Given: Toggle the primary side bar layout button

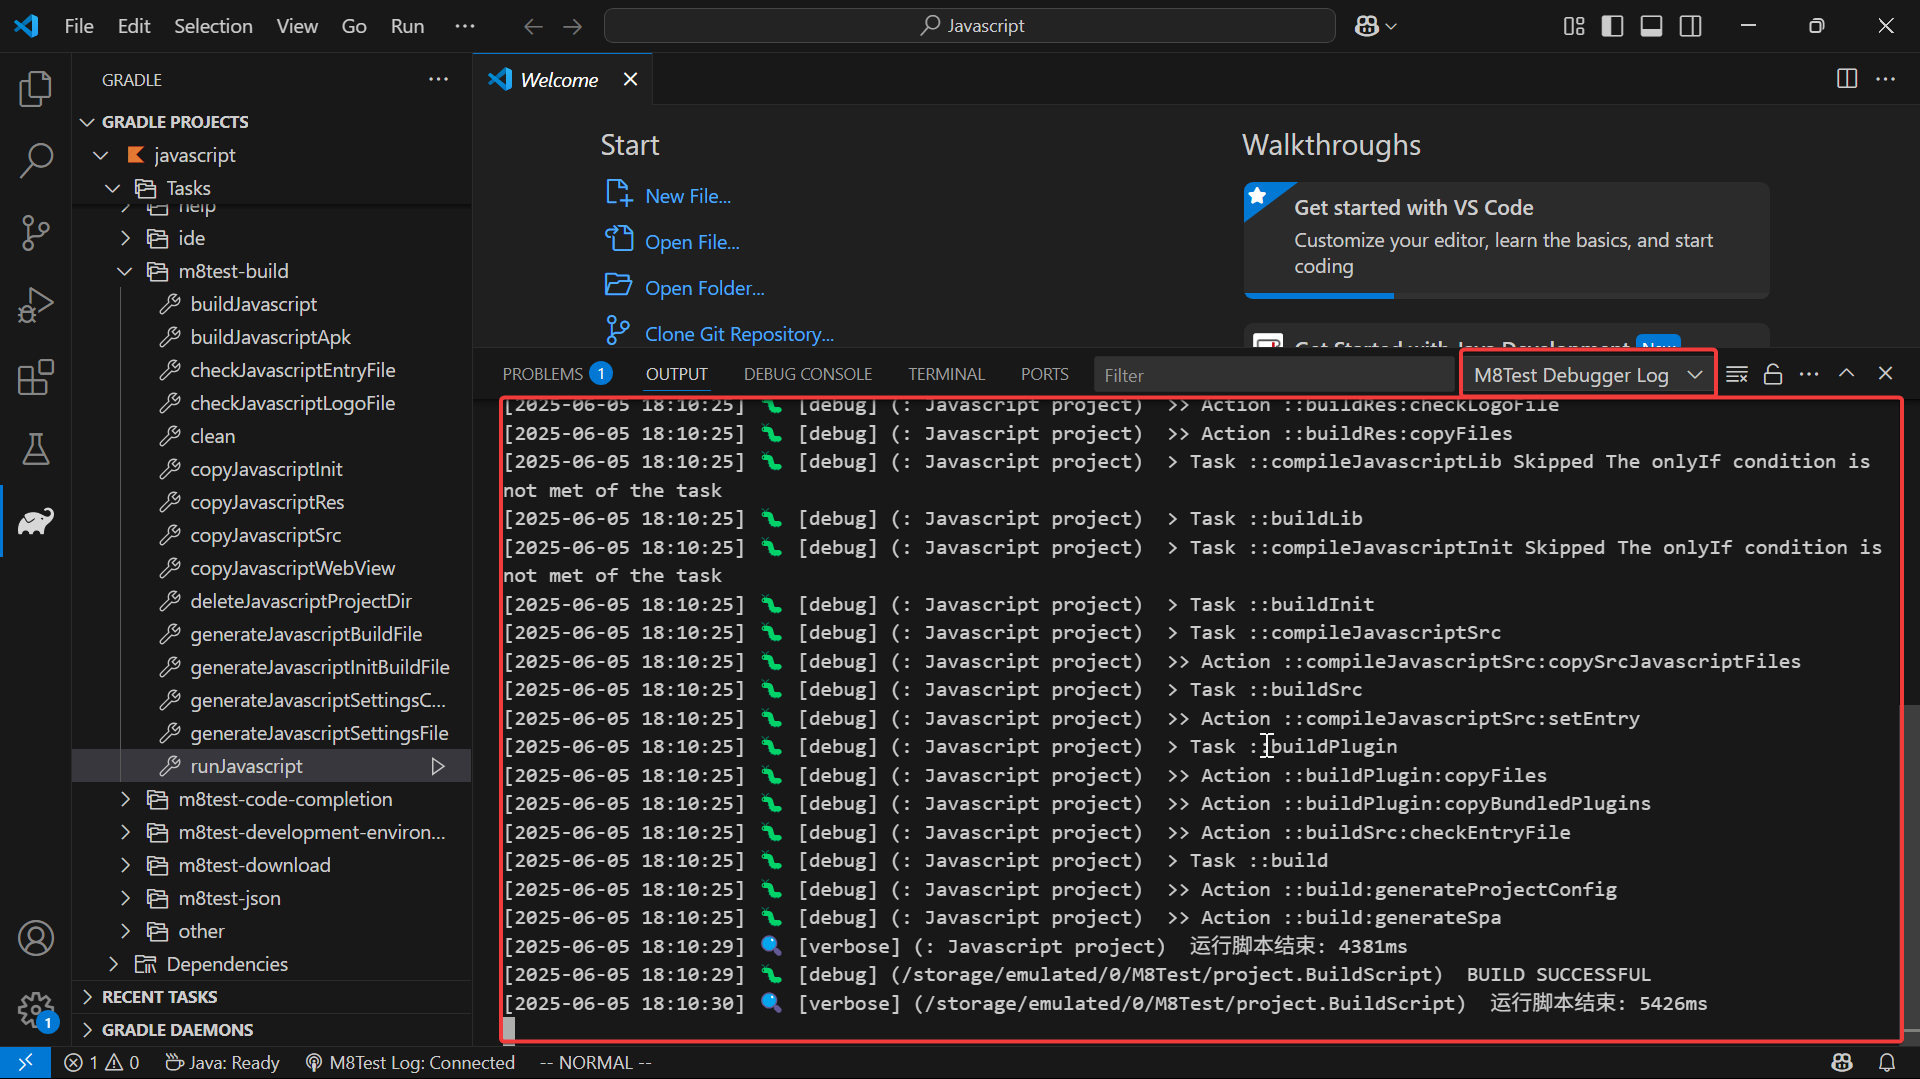Looking at the screenshot, I should [1612, 26].
